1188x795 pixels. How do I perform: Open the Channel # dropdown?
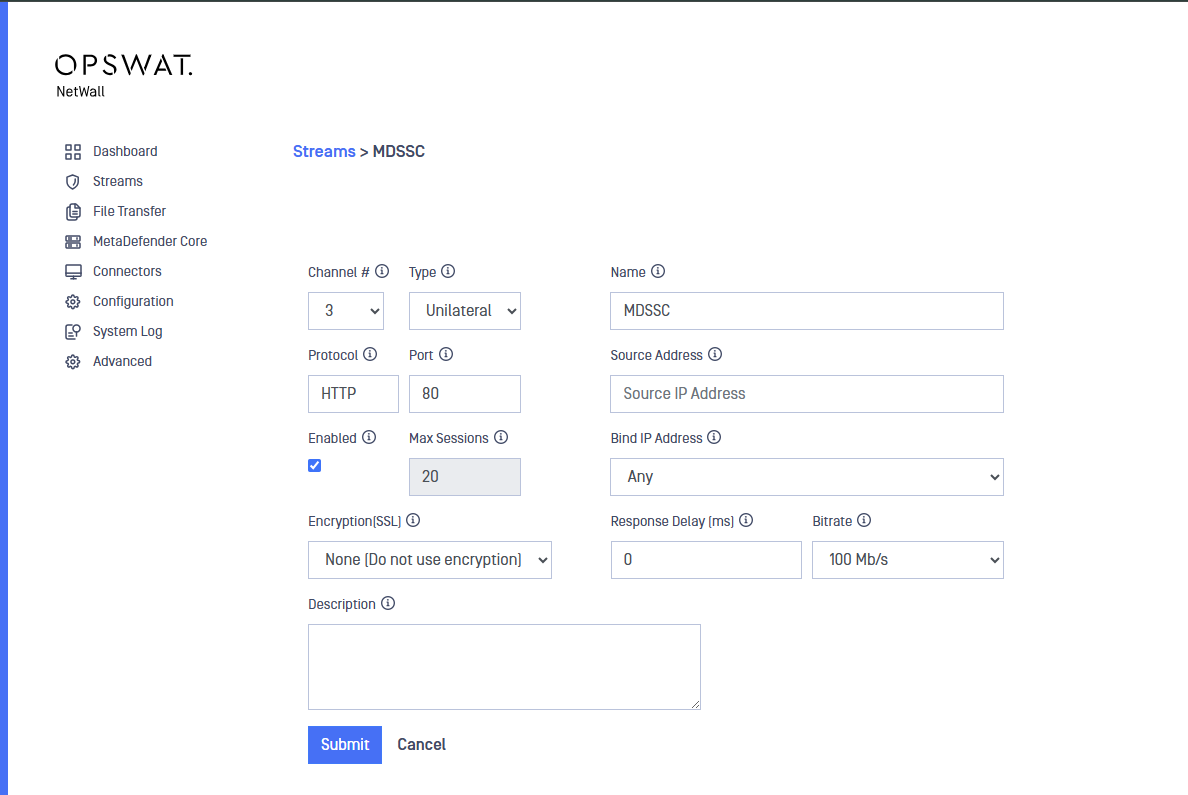coord(345,311)
